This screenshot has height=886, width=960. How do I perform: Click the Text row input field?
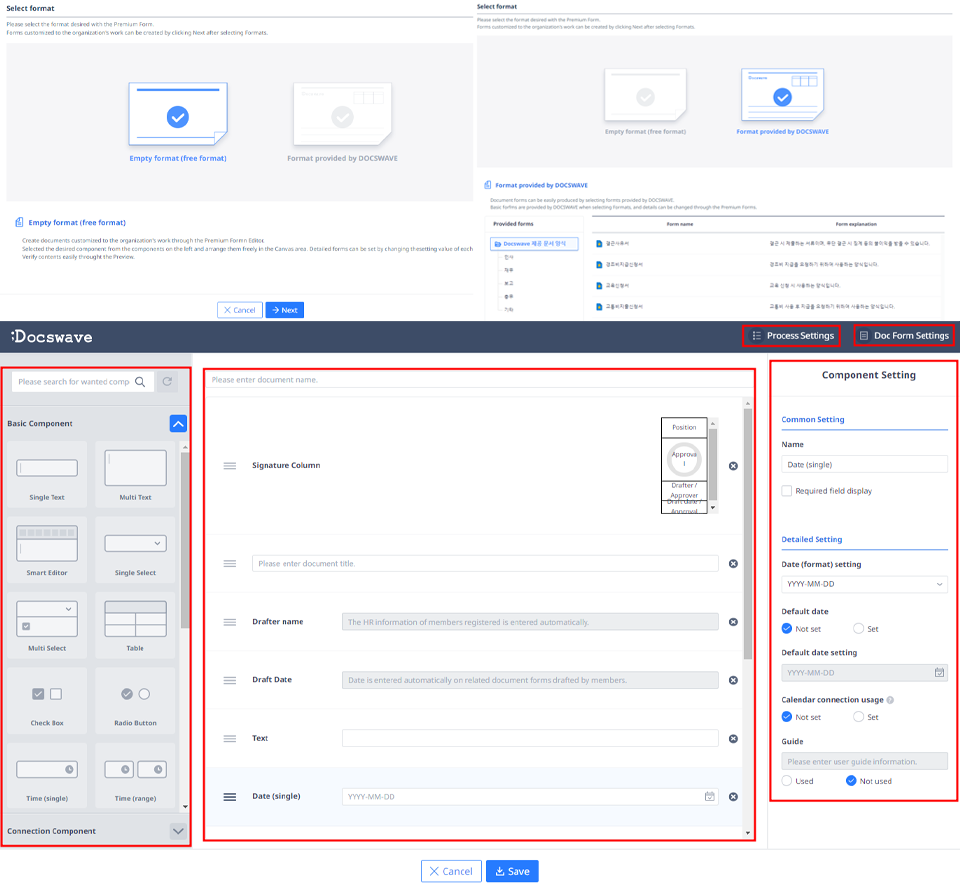point(530,738)
